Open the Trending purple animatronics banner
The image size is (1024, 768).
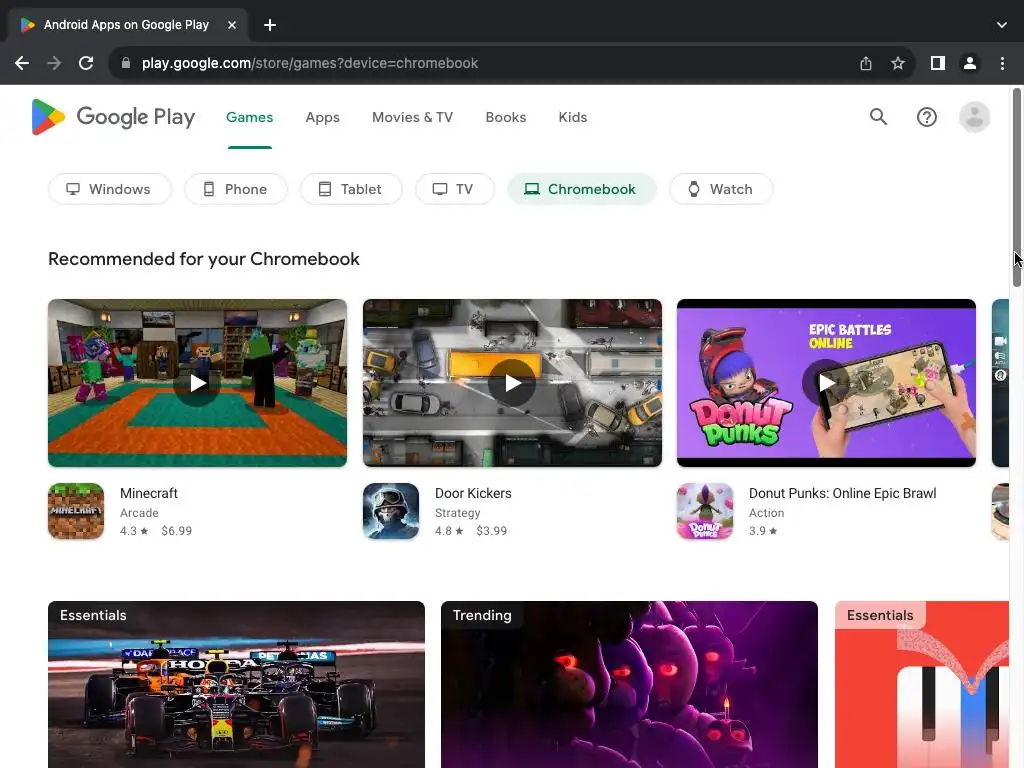click(630, 684)
